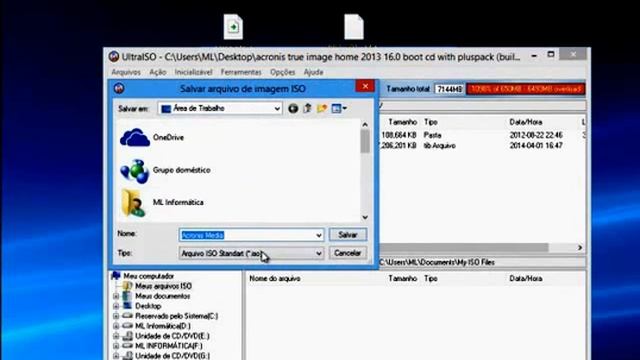The width and height of the screenshot is (640, 360).
Task: Click the Tamanho total value field
Action: tap(449, 89)
